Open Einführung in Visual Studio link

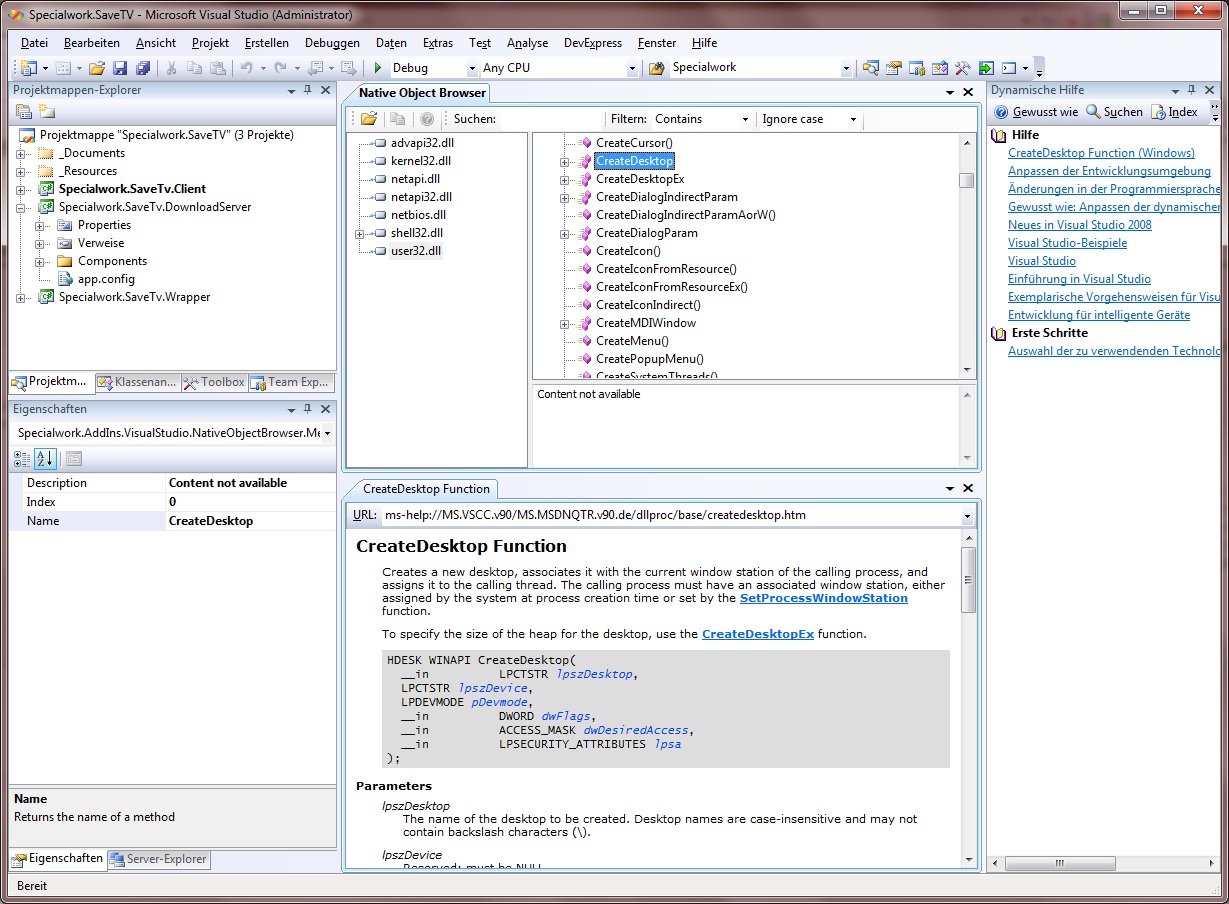tap(1079, 279)
